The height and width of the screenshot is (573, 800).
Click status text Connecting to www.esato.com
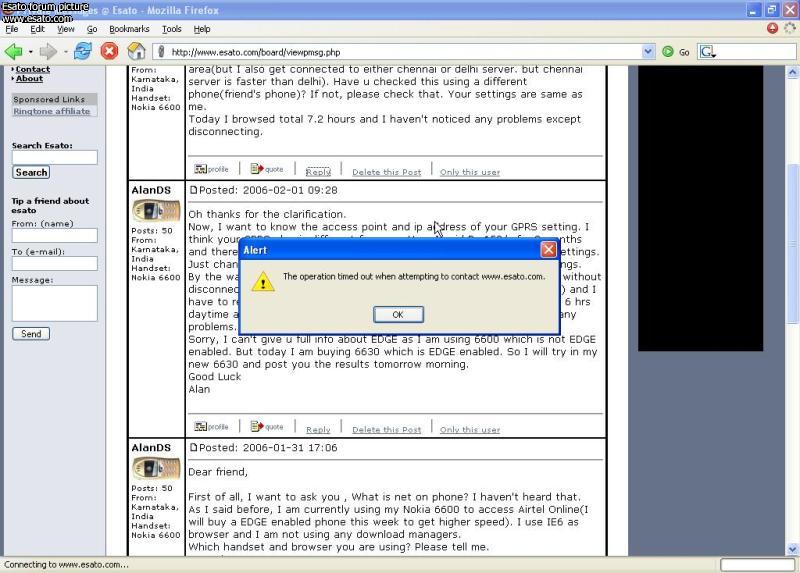pyautogui.click(x=66, y=564)
